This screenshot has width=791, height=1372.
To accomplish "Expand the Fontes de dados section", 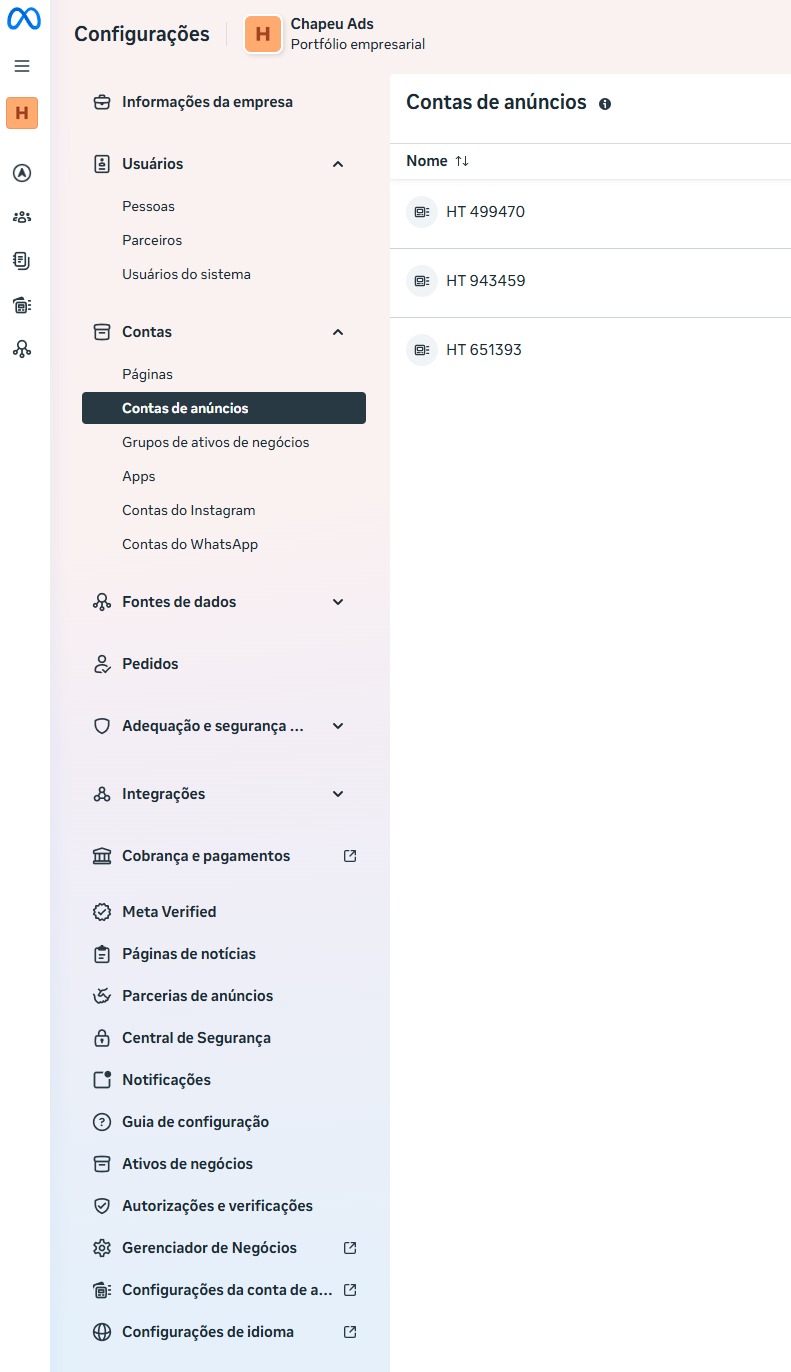I will pyautogui.click(x=338, y=602).
